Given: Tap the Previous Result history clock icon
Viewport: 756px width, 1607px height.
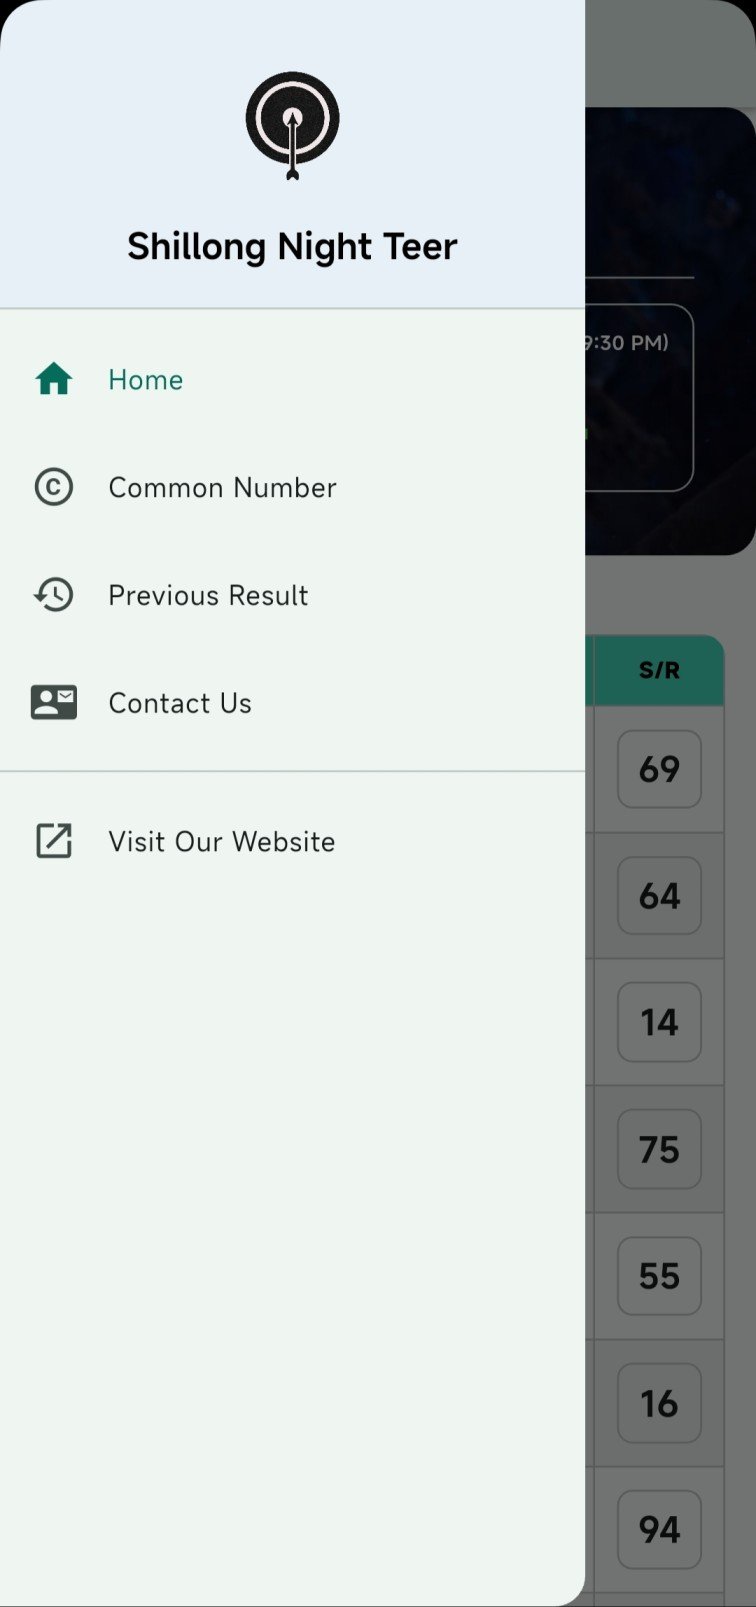Looking at the screenshot, I should click(x=54, y=595).
